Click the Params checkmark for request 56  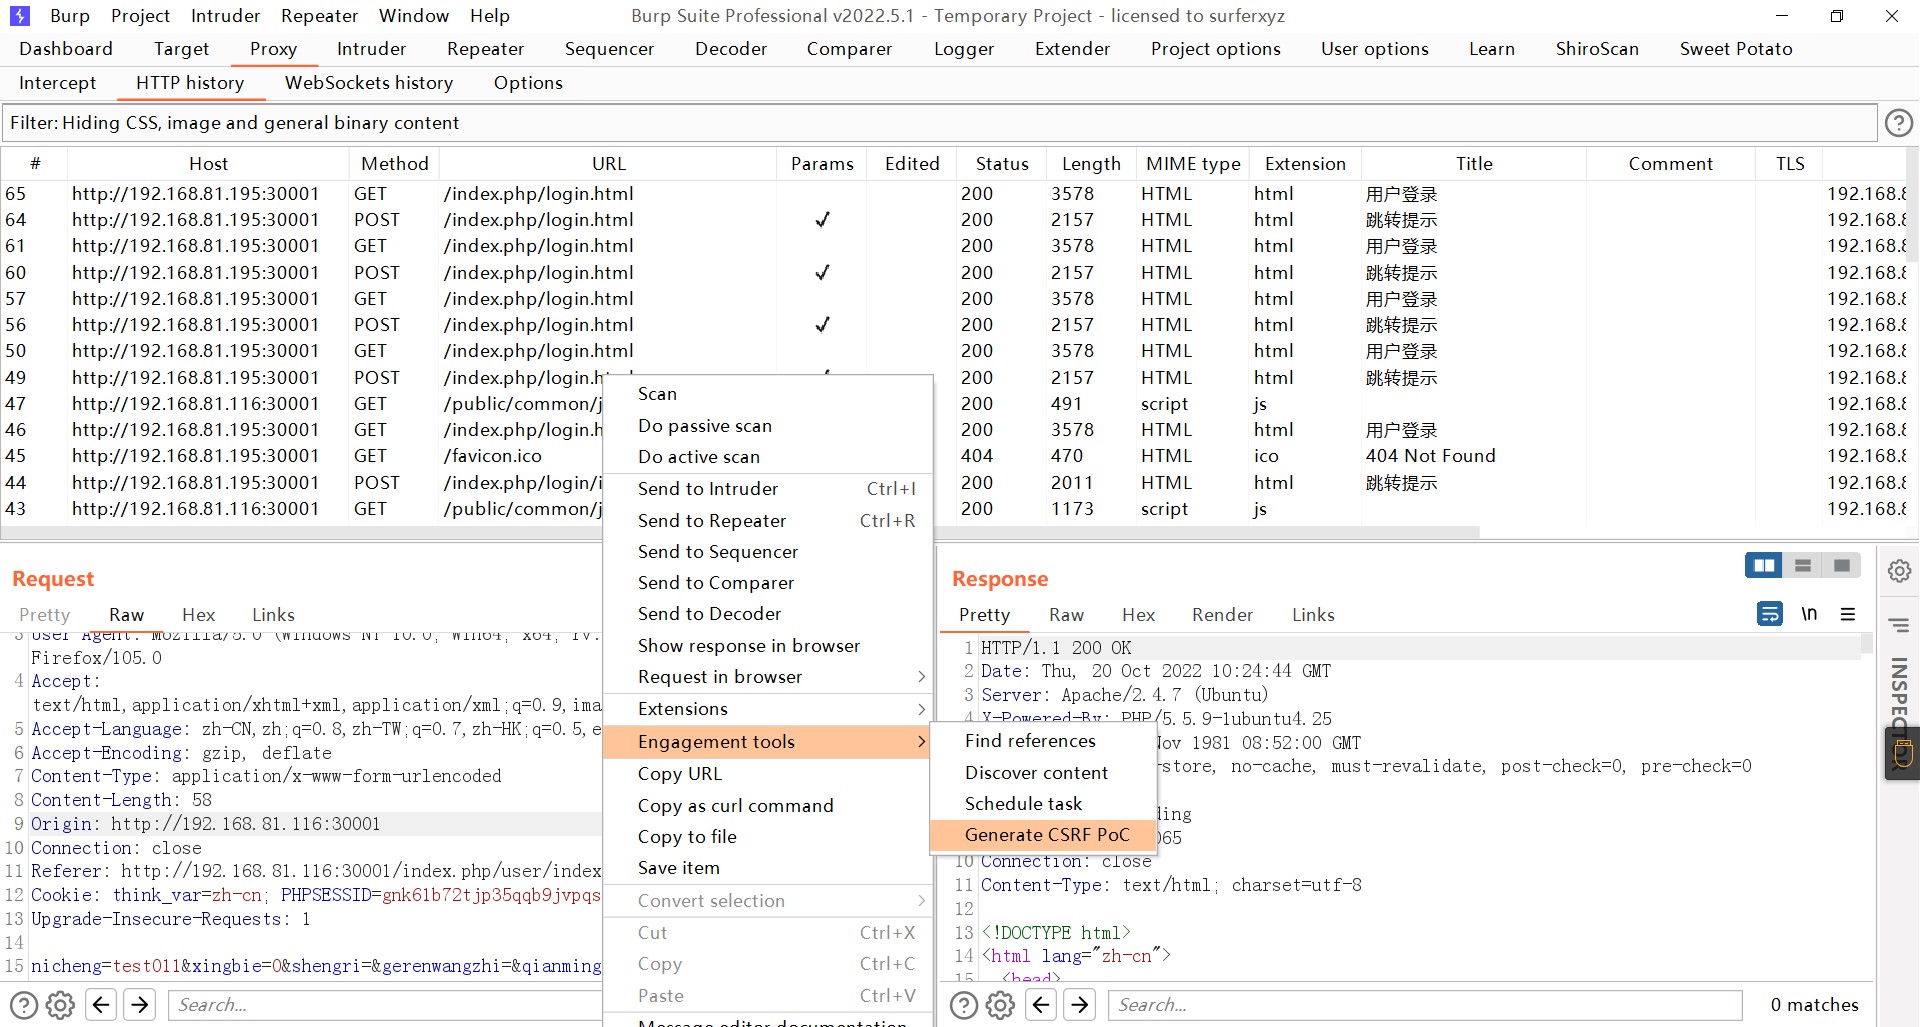point(822,325)
